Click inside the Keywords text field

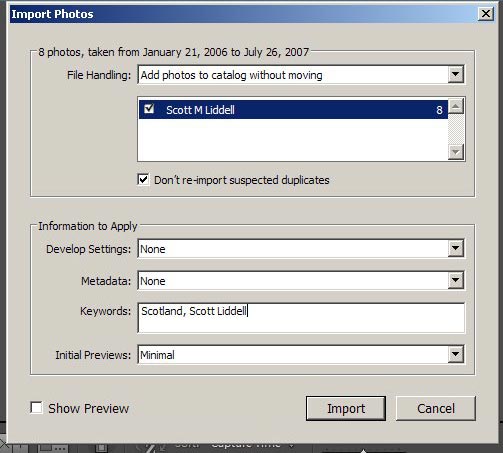tap(301, 318)
